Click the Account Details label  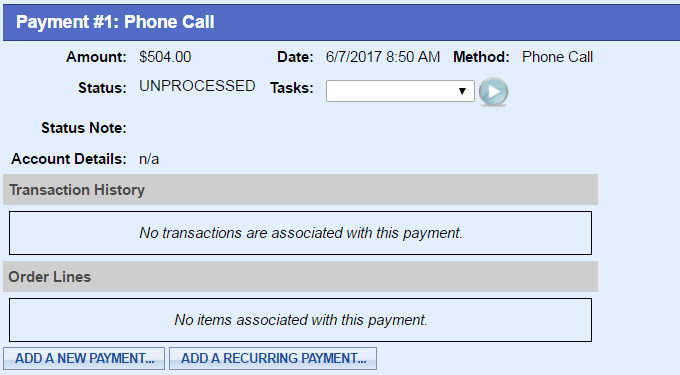(69, 159)
